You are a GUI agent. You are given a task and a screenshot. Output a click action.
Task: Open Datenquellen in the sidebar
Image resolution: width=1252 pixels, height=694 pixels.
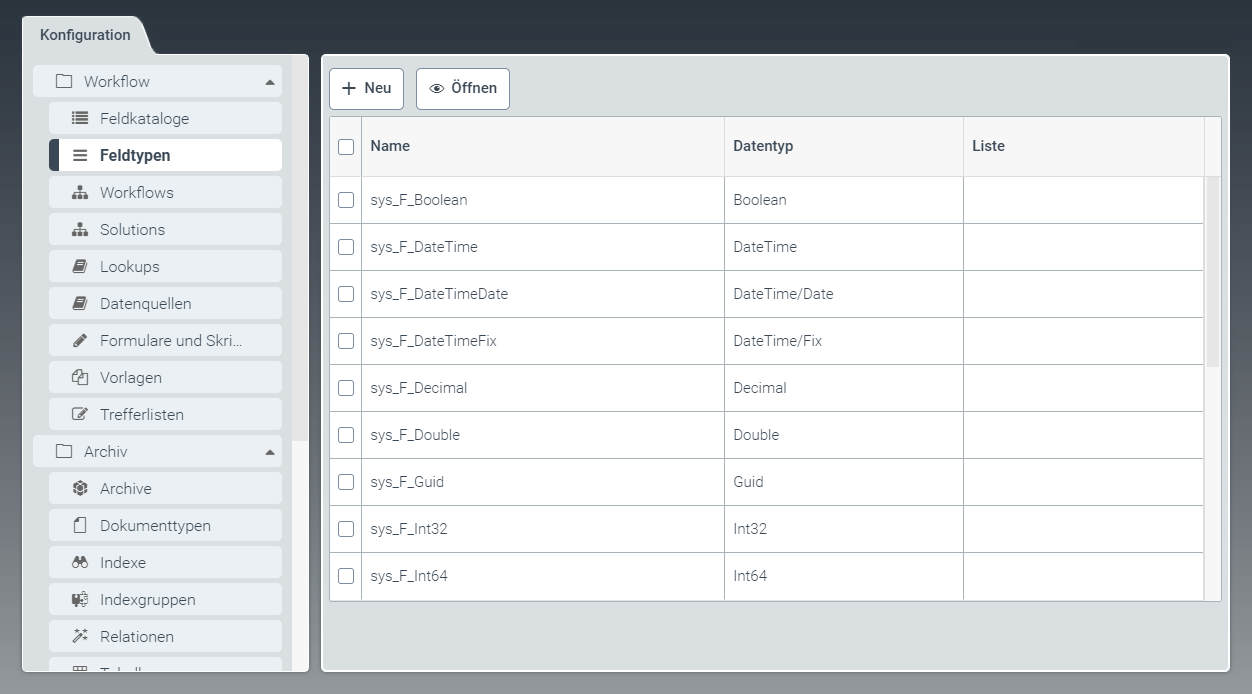click(145, 303)
